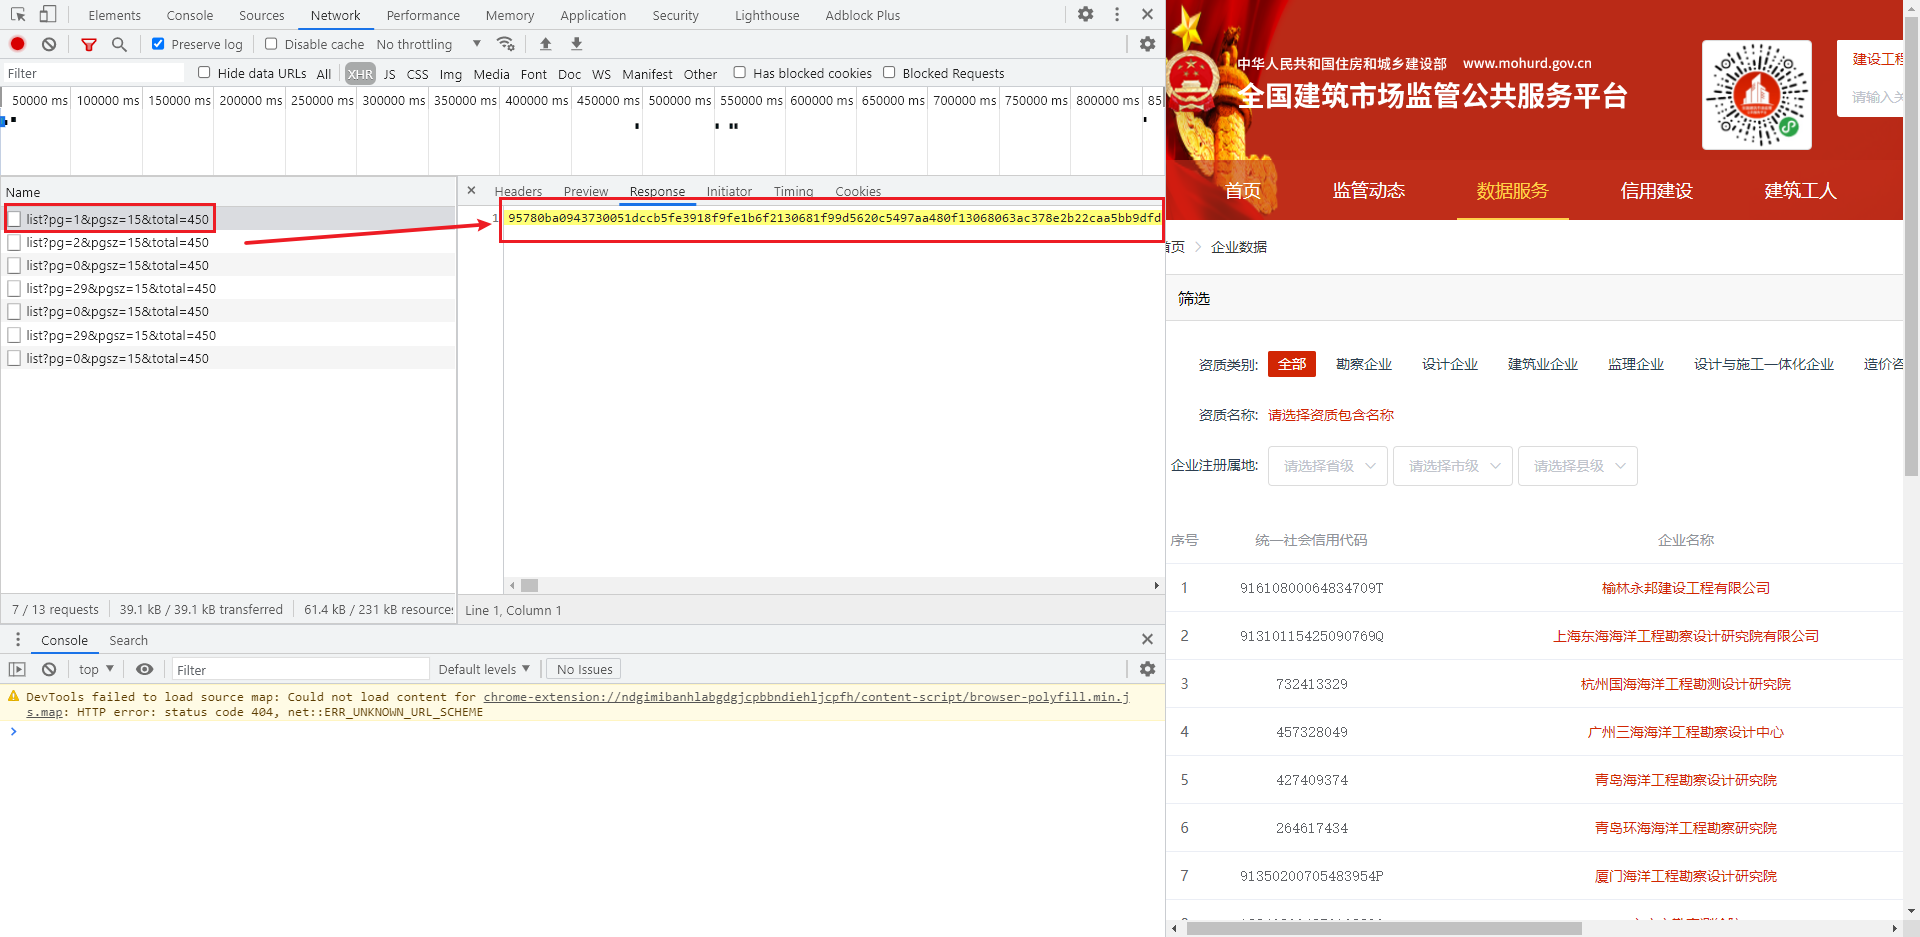Tick checkbox for list?pg=2 request
Screen dimensions: 1920x937
pyautogui.click(x=14, y=242)
